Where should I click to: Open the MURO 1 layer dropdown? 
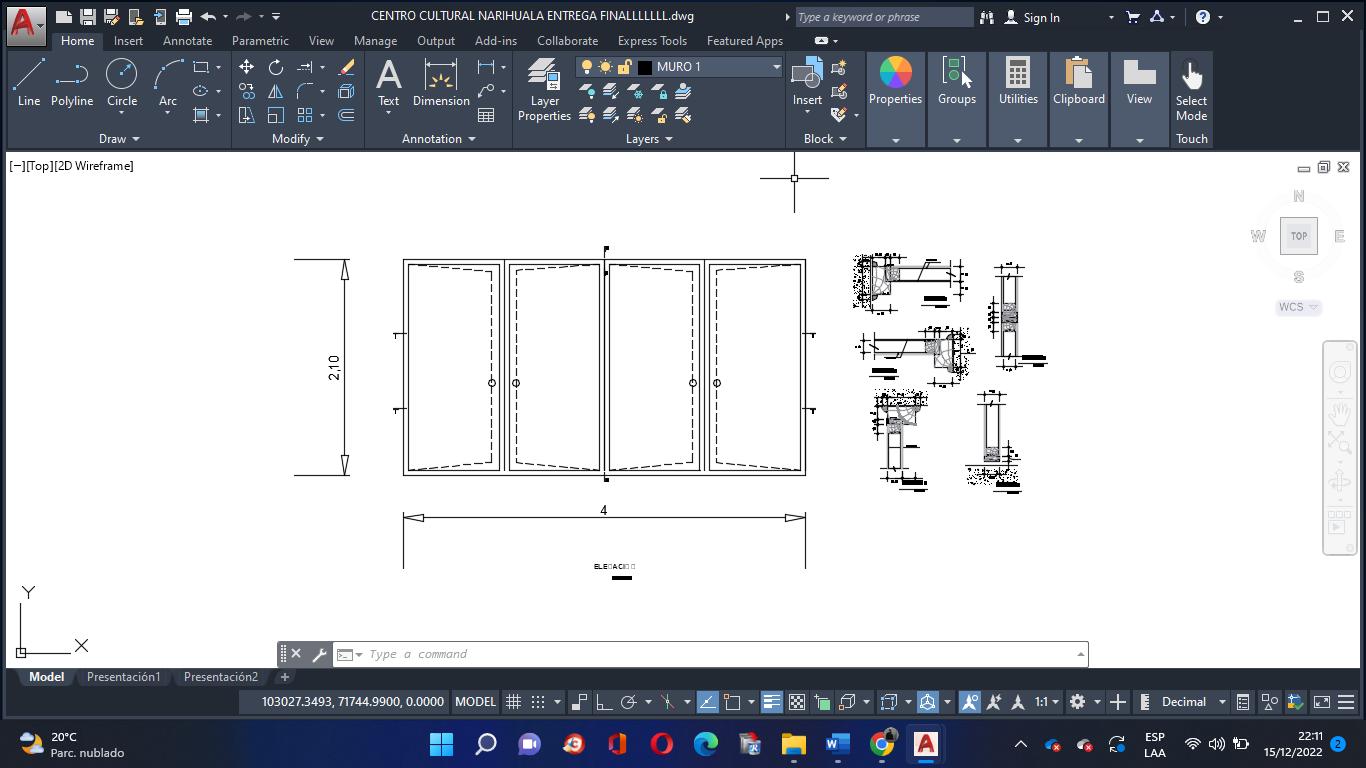click(x=776, y=67)
